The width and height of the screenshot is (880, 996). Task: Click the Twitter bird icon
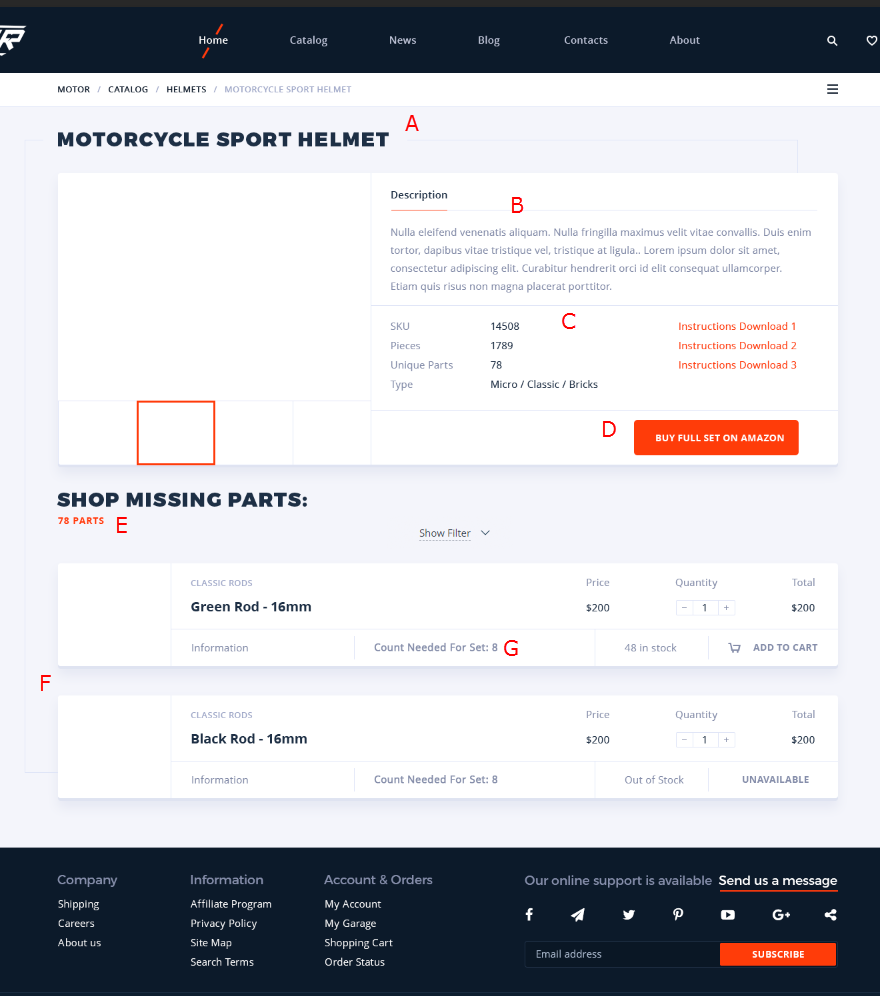coord(628,915)
